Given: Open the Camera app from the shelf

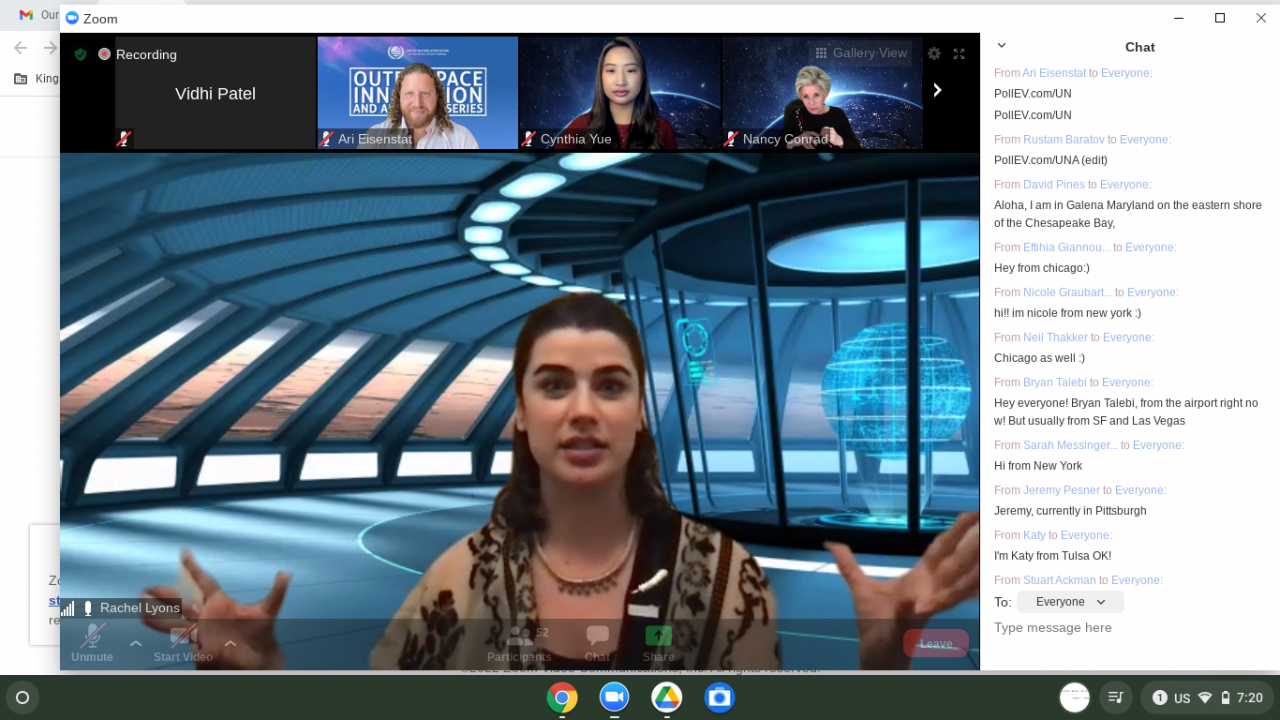Looking at the screenshot, I should pyautogui.click(x=719, y=697).
